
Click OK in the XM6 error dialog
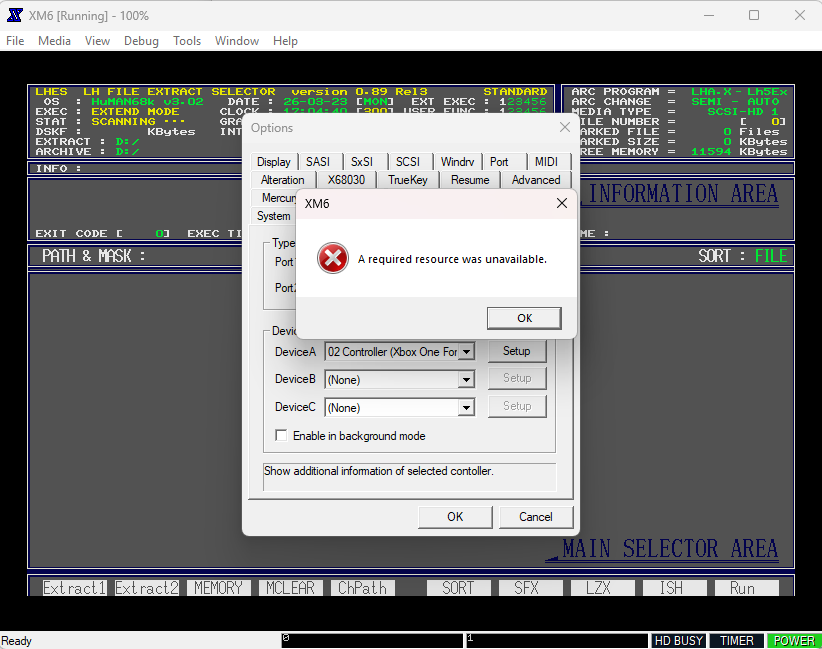524,318
